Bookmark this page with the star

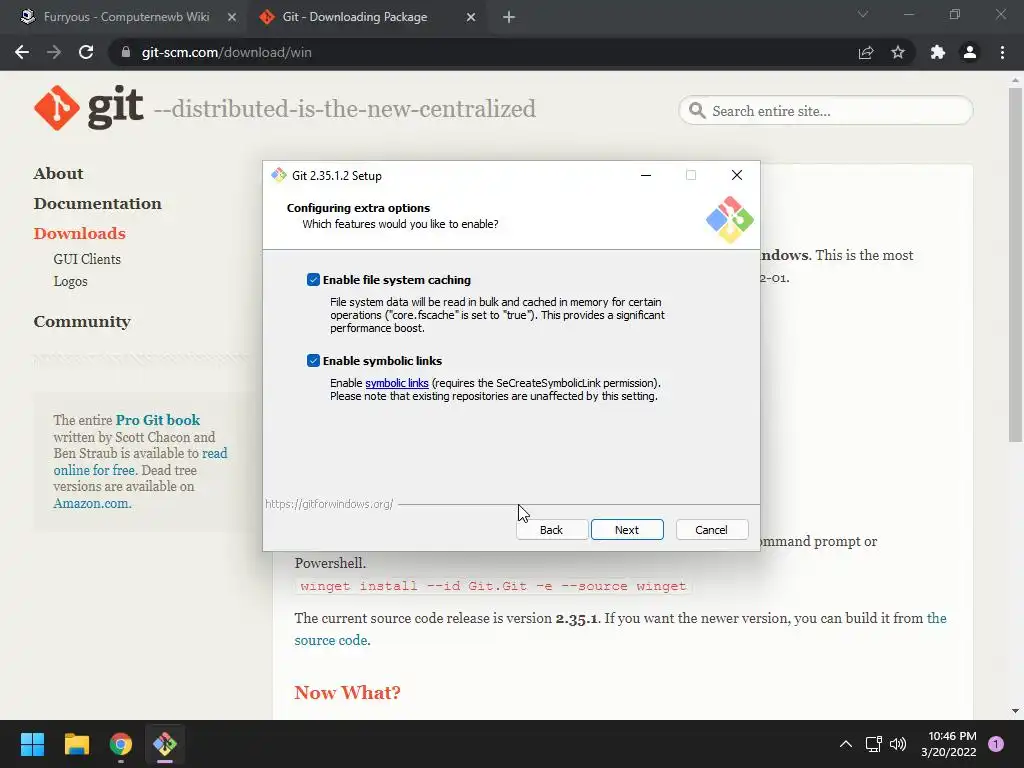point(898,52)
